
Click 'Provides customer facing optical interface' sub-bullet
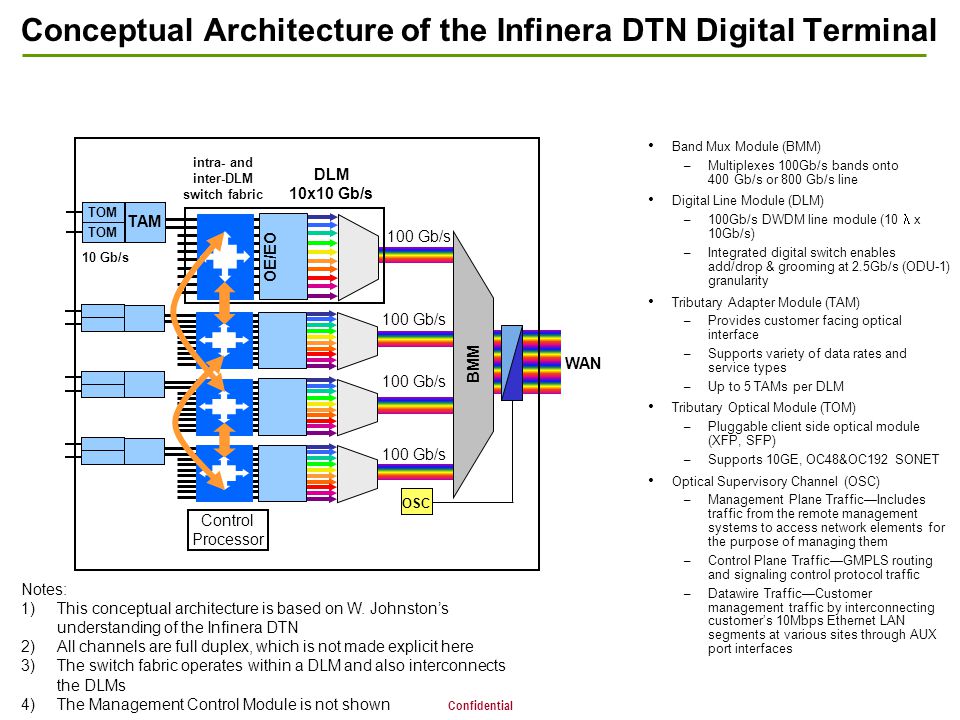pos(804,328)
